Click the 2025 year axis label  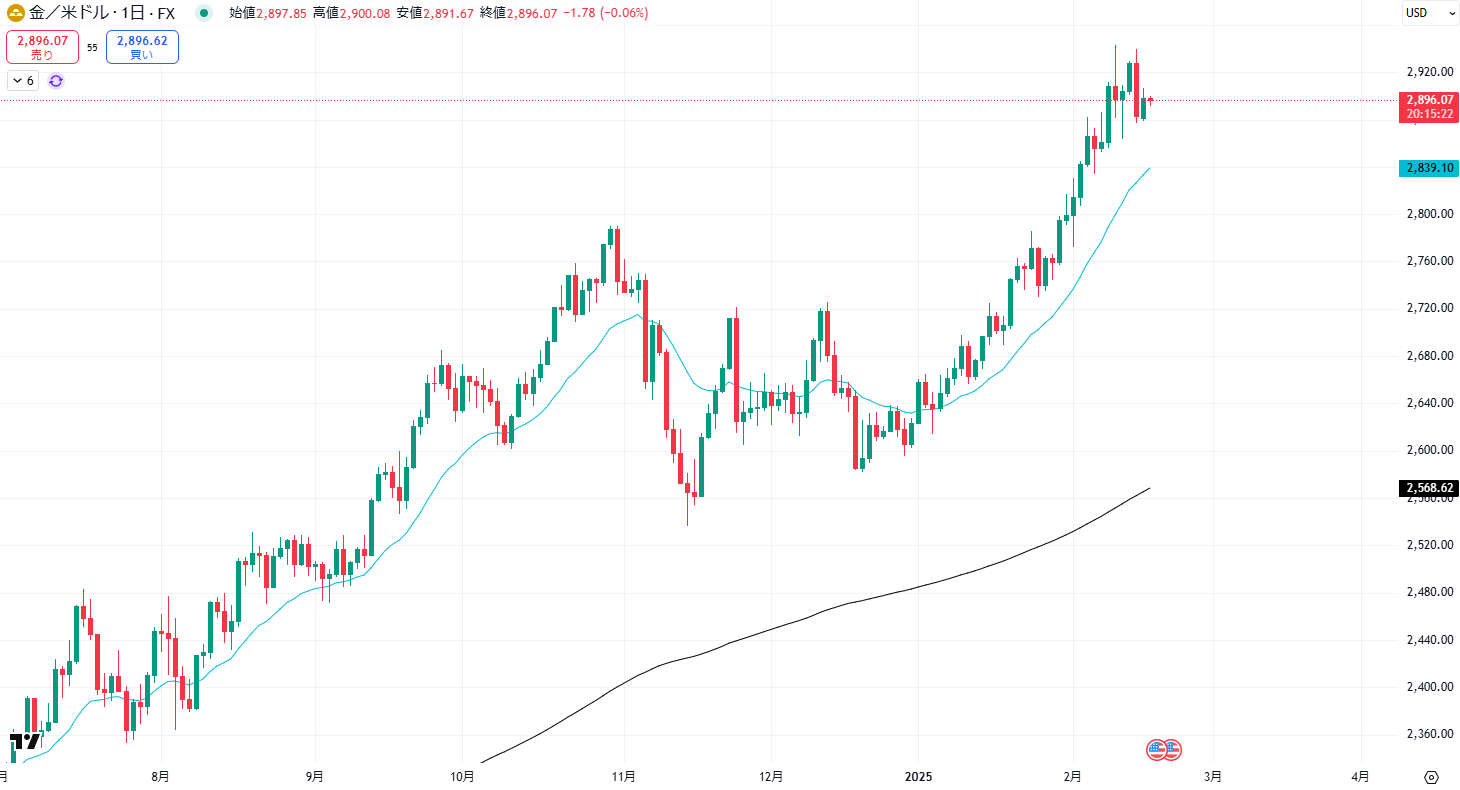point(918,776)
